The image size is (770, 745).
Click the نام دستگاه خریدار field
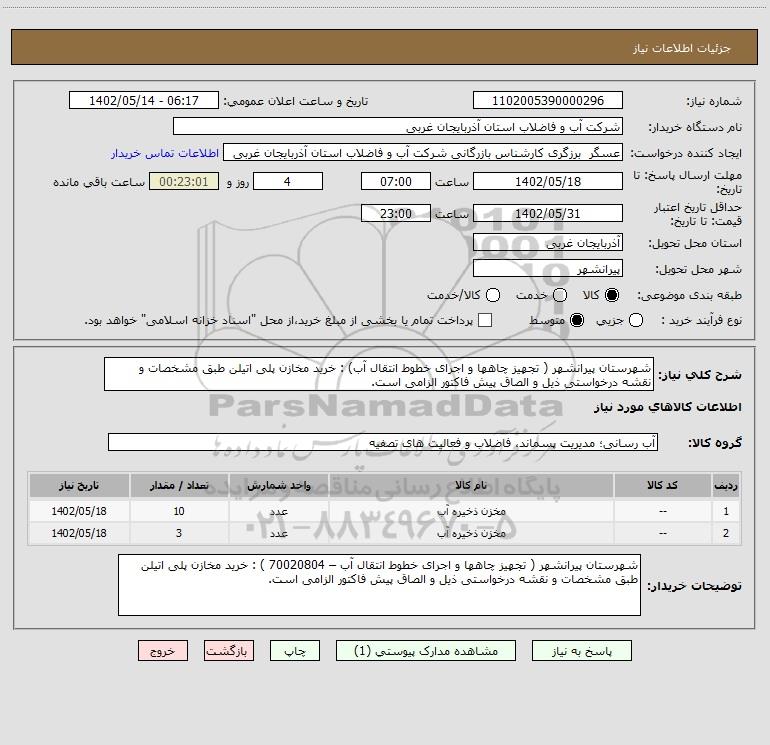(398, 127)
